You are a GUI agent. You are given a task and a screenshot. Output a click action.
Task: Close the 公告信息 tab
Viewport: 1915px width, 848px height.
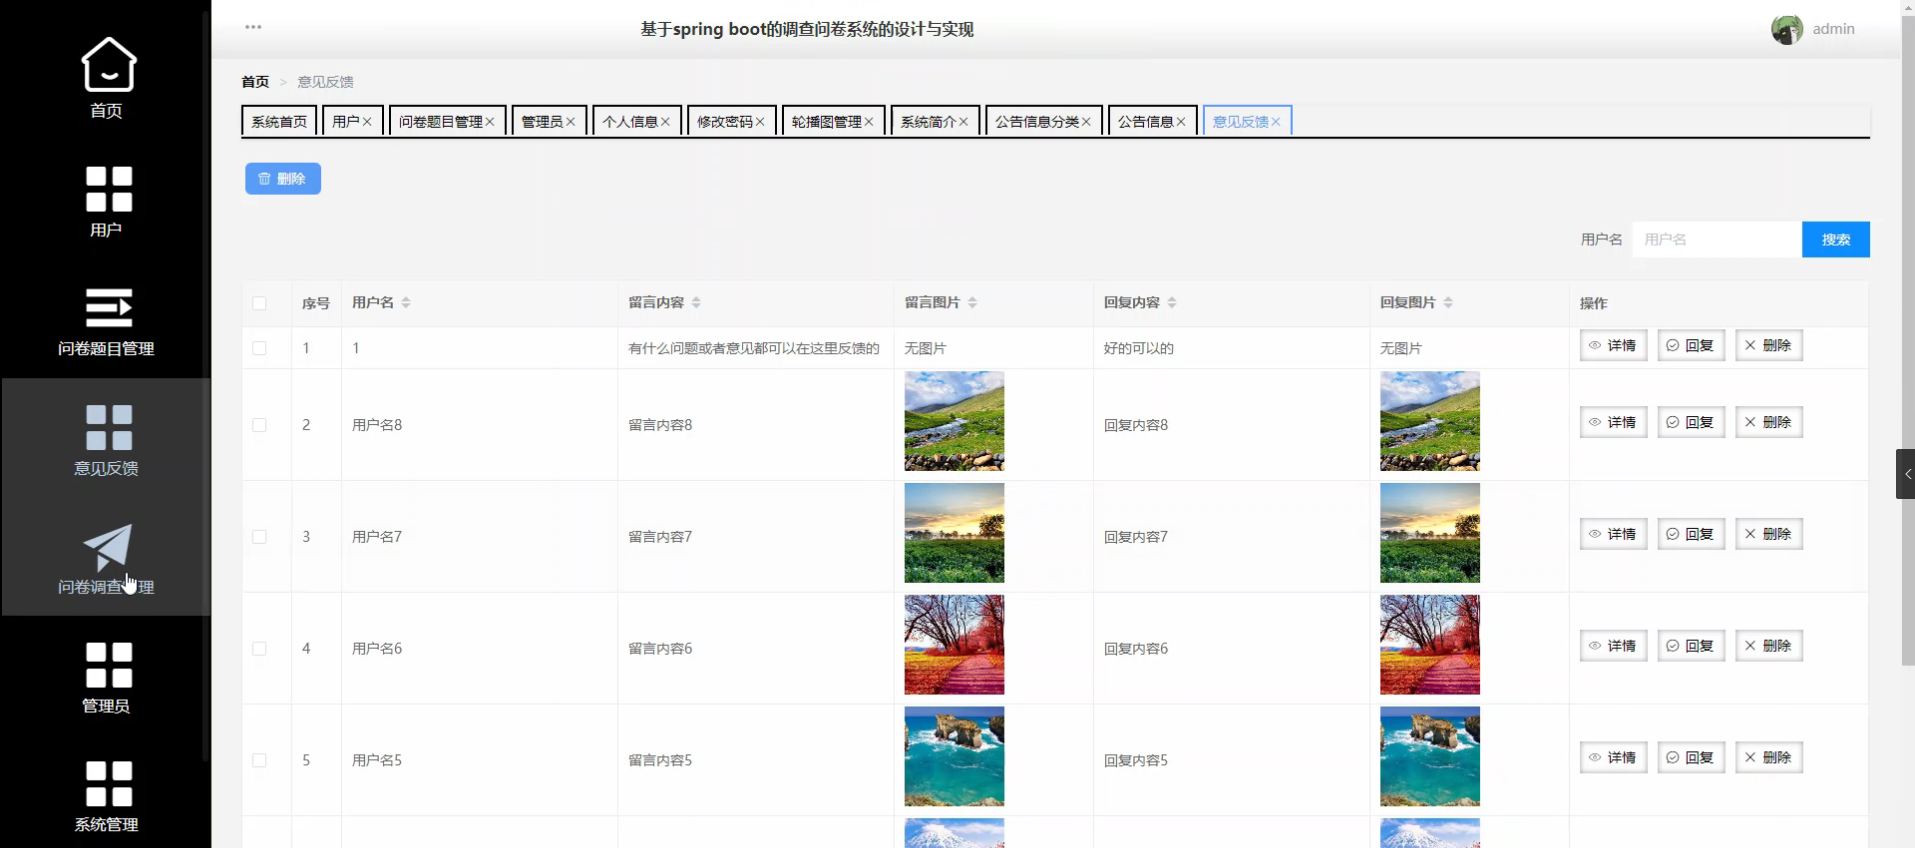[1181, 122]
